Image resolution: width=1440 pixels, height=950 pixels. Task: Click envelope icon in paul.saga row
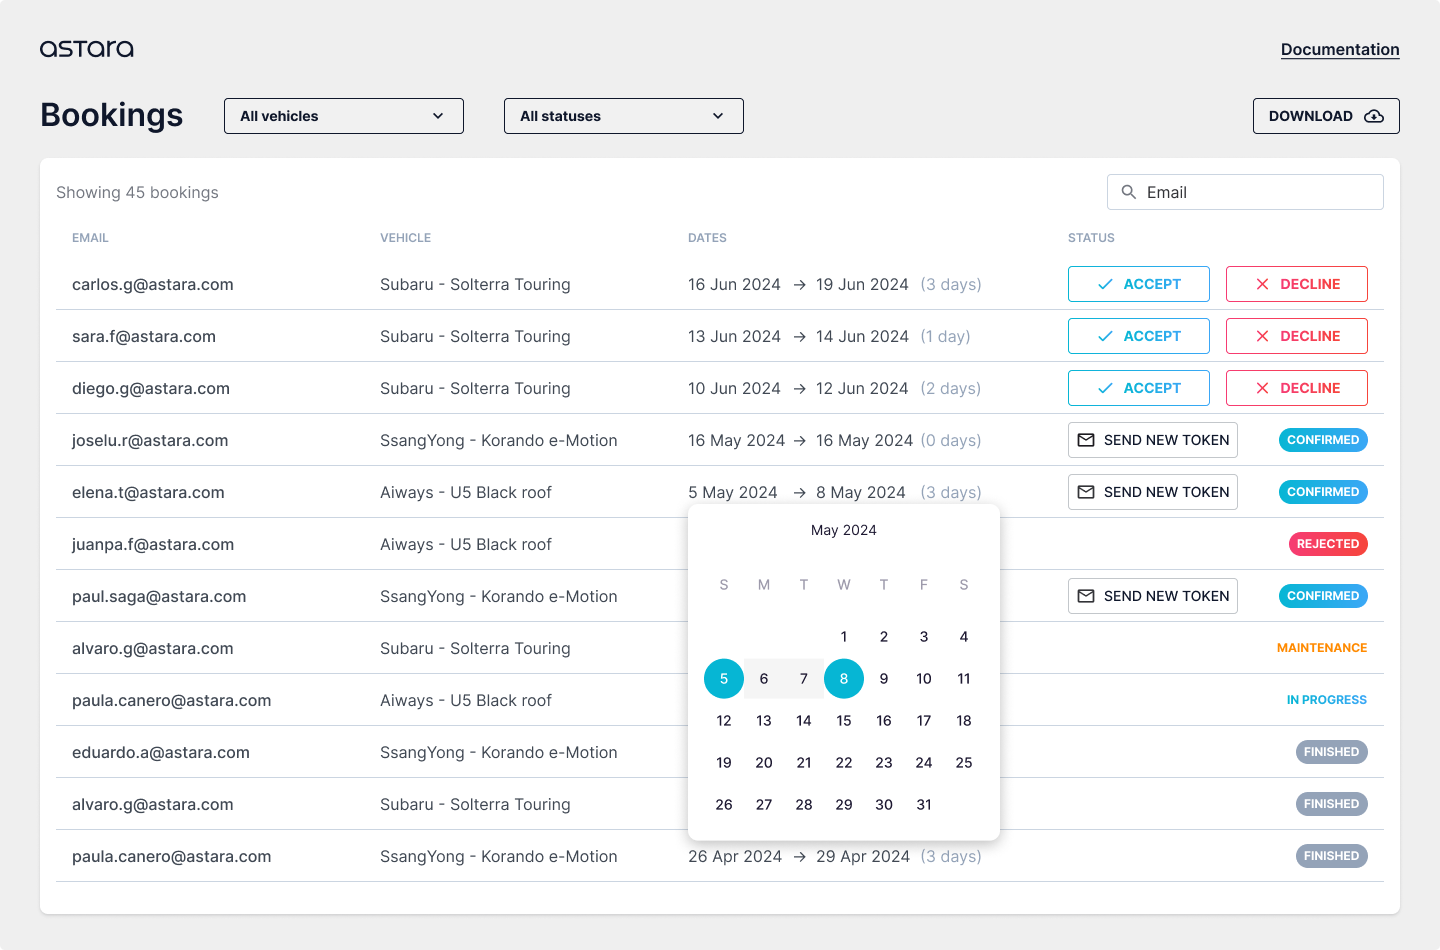(x=1086, y=596)
